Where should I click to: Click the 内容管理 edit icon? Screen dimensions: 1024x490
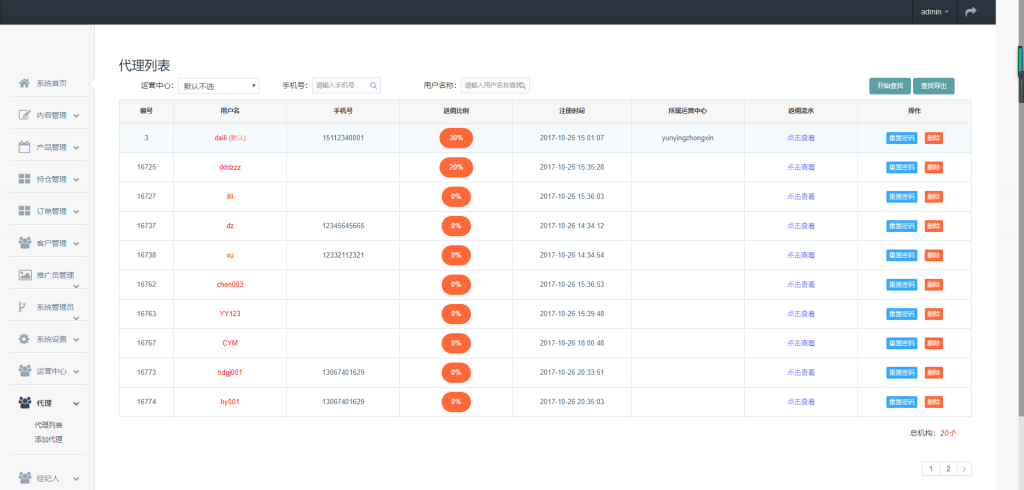[25, 115]
